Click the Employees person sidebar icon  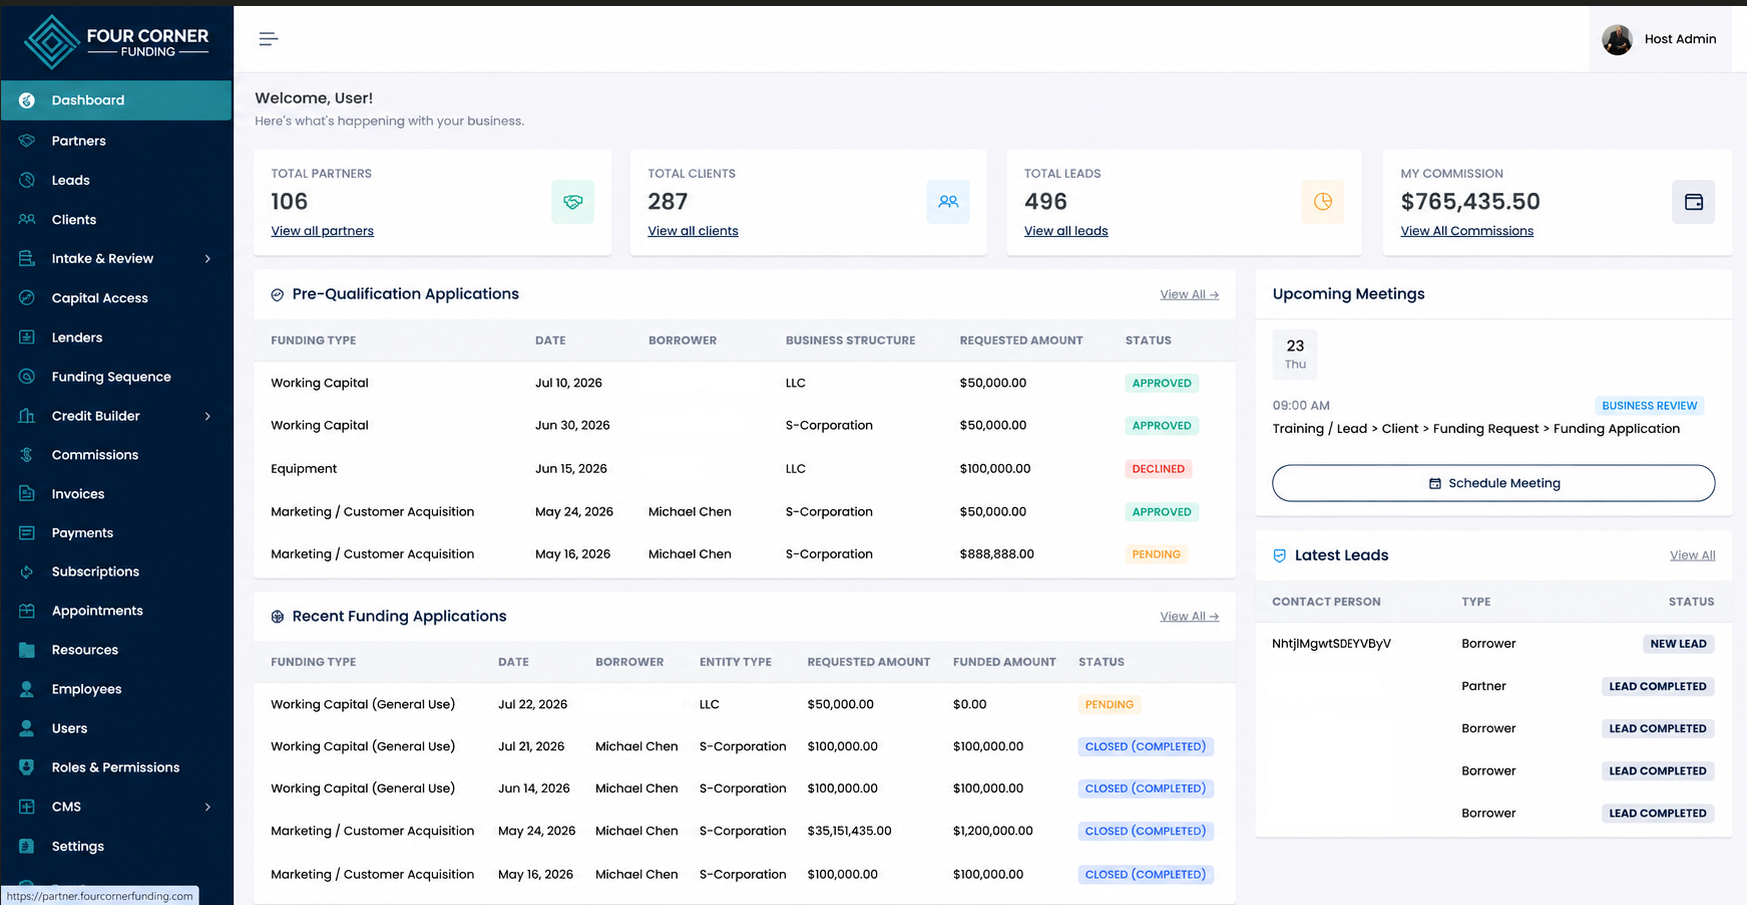[27, 689]
